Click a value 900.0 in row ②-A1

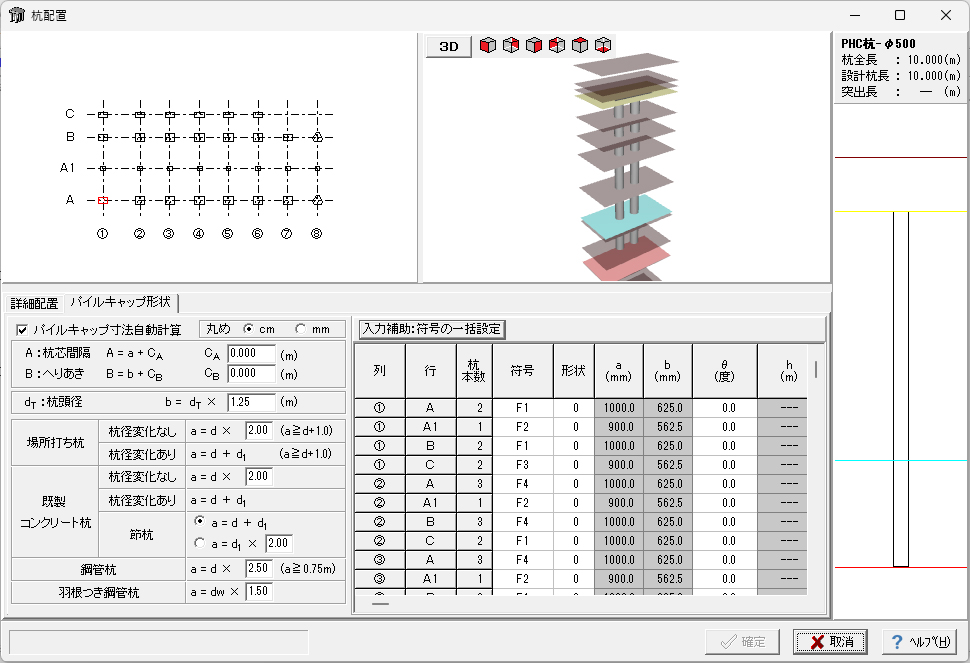point(619,503)
